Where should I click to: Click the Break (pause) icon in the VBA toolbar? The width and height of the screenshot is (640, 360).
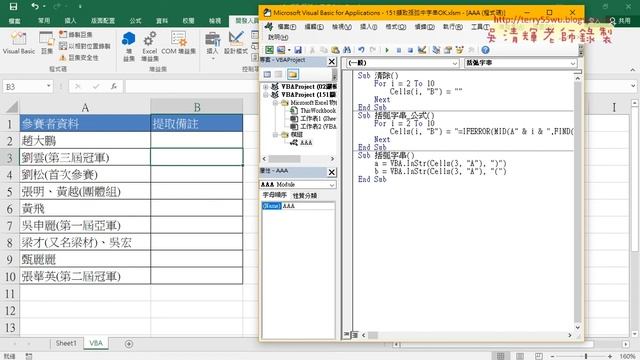tap(399, 50)
